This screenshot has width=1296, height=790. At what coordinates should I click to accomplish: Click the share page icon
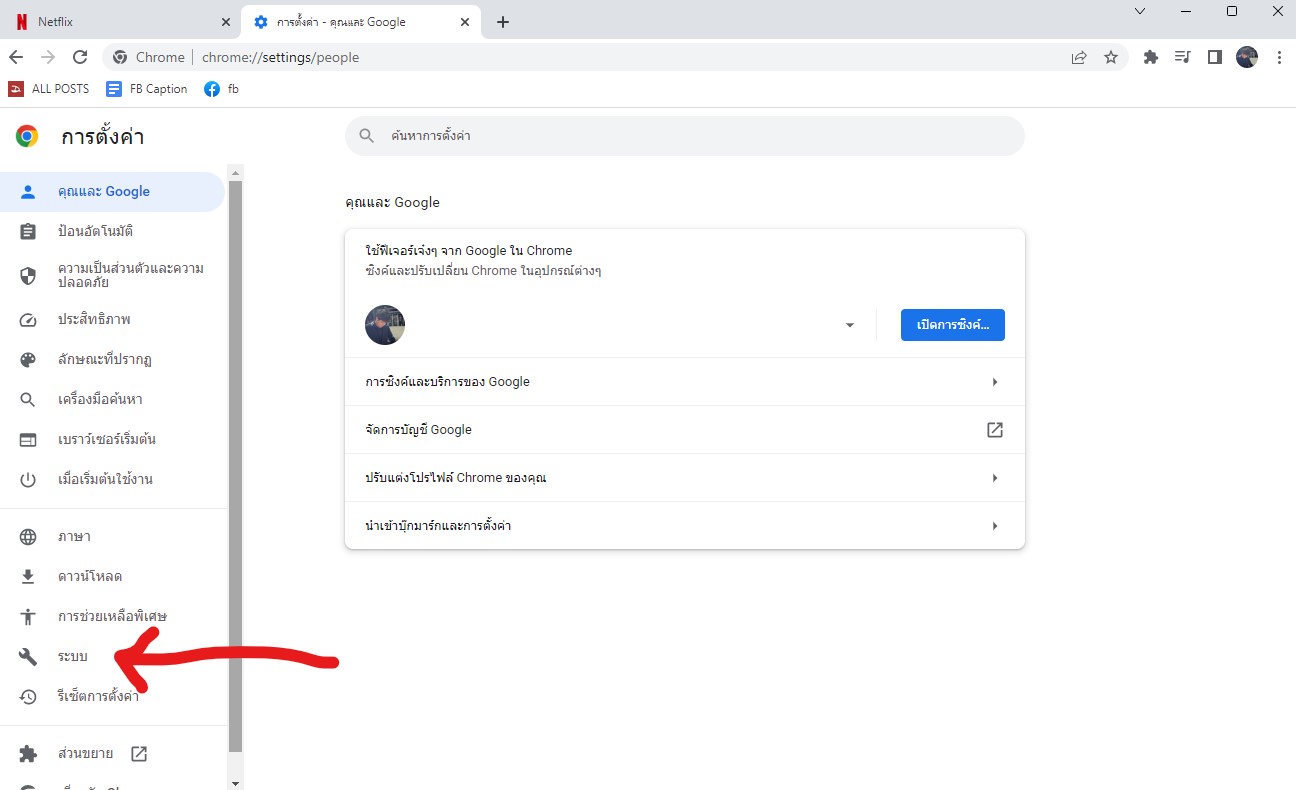(x=1079, y=58)
